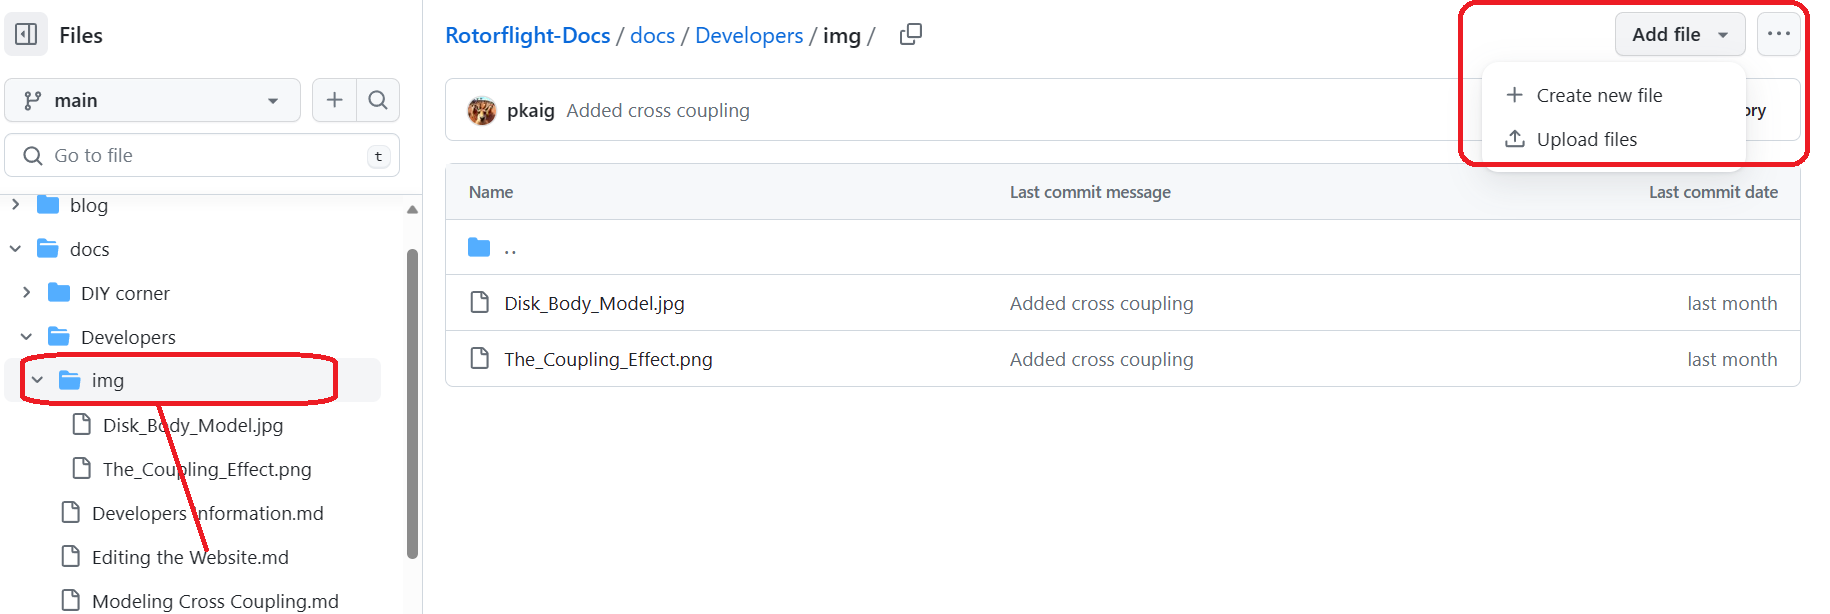The width and height of the screenshot is (1830, 614).
Task: Open Rotorflight-Docs breadcrumb link
Action: coord(527,36)
